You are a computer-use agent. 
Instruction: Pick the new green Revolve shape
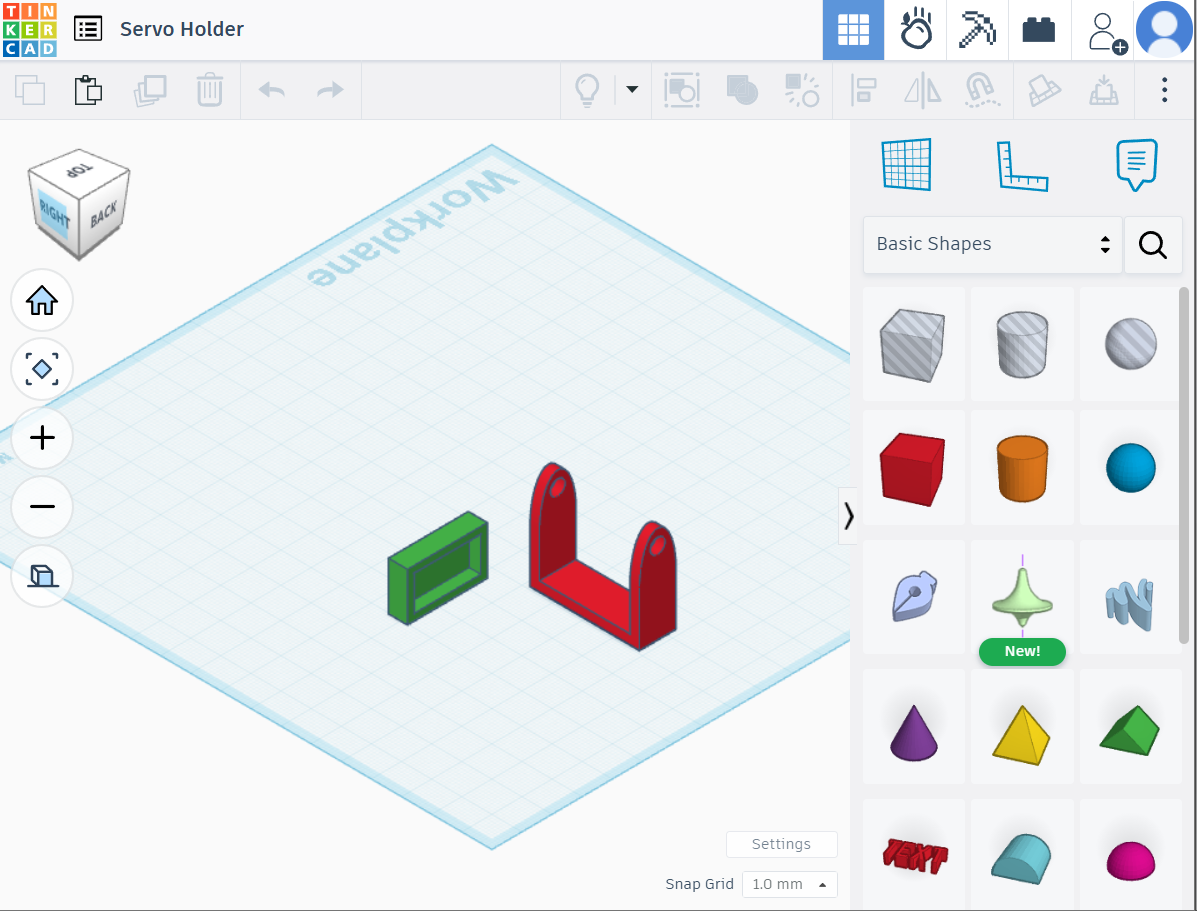pyautogui.click(x=1022, y=597)
